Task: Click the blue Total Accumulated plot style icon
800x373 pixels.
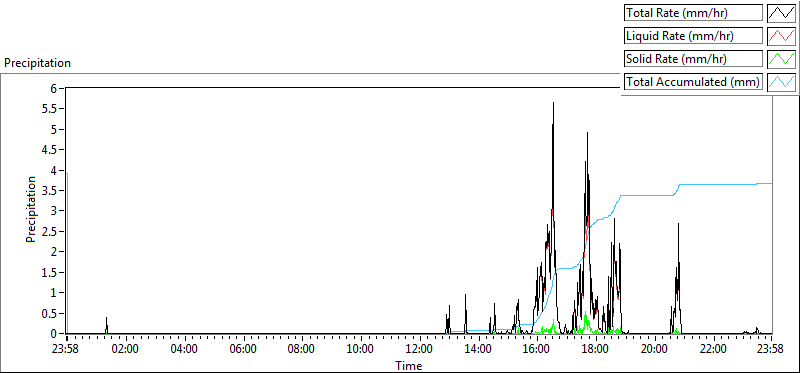Action: tap(781, 82)
